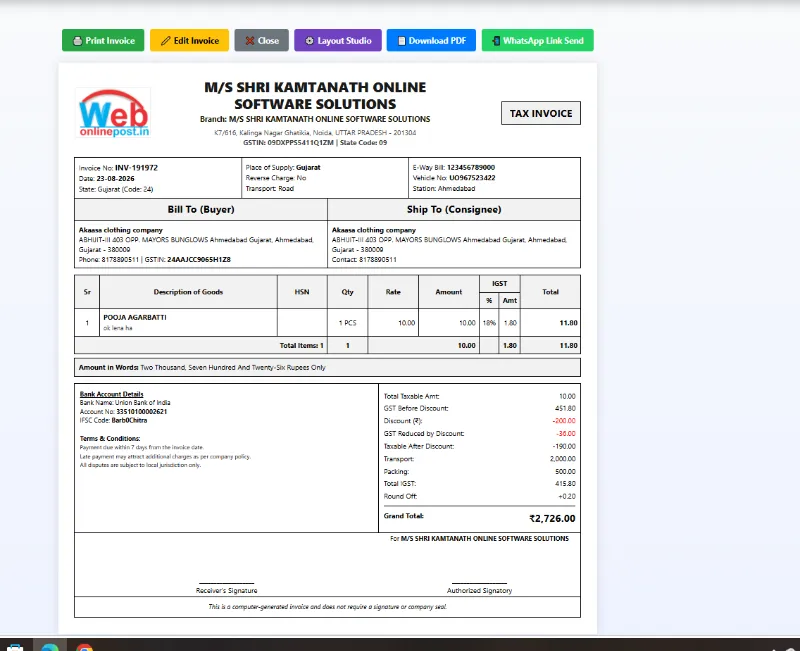The image size is (800, 651).
Task: Click GST Reduced by Discount -36.00
Action: click(x=566, y=434)
